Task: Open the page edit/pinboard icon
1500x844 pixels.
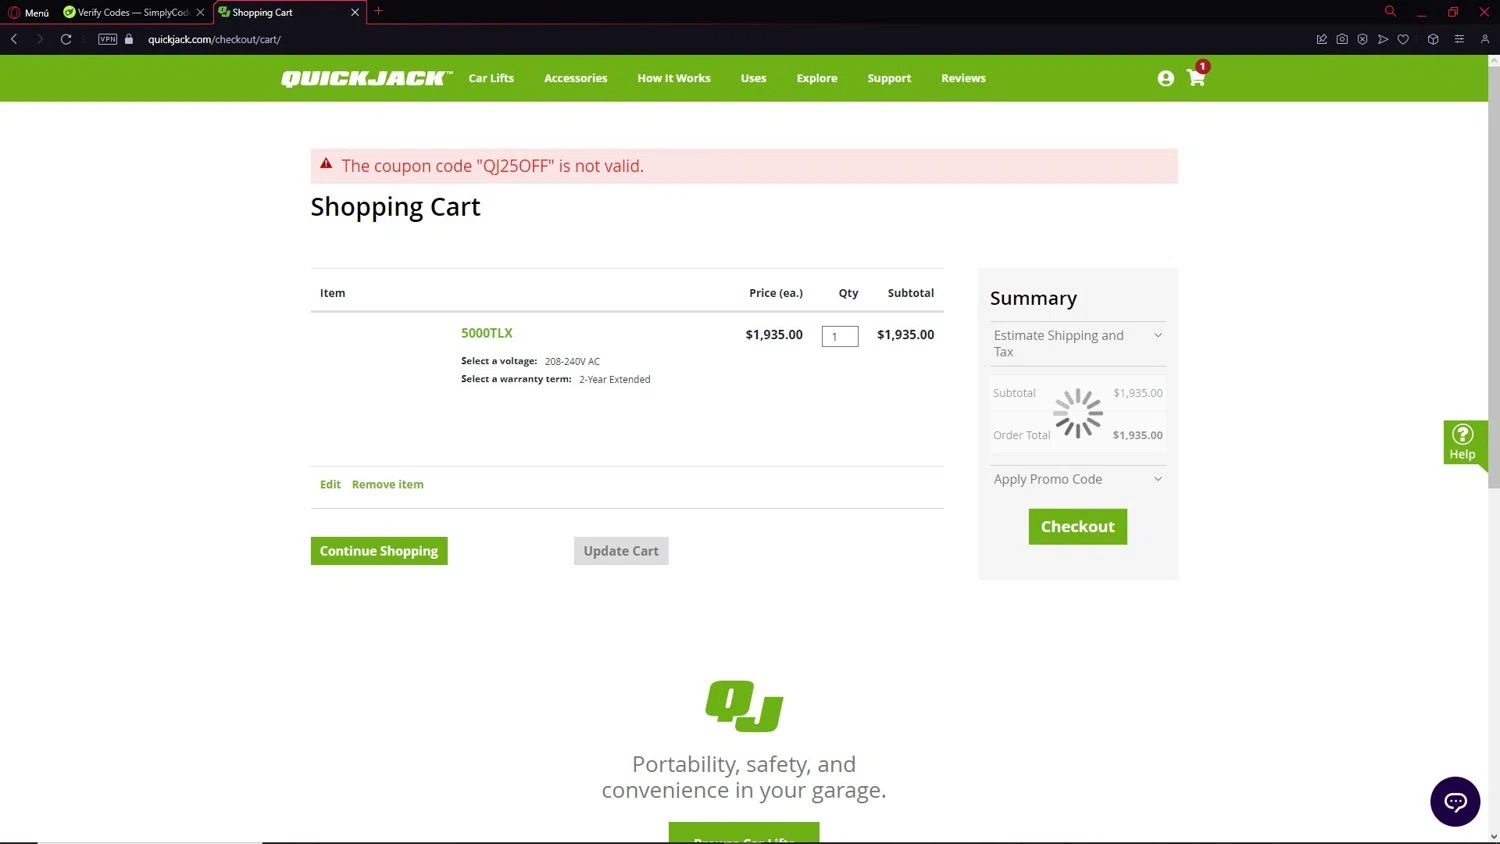Action: tap(1322, 39)
